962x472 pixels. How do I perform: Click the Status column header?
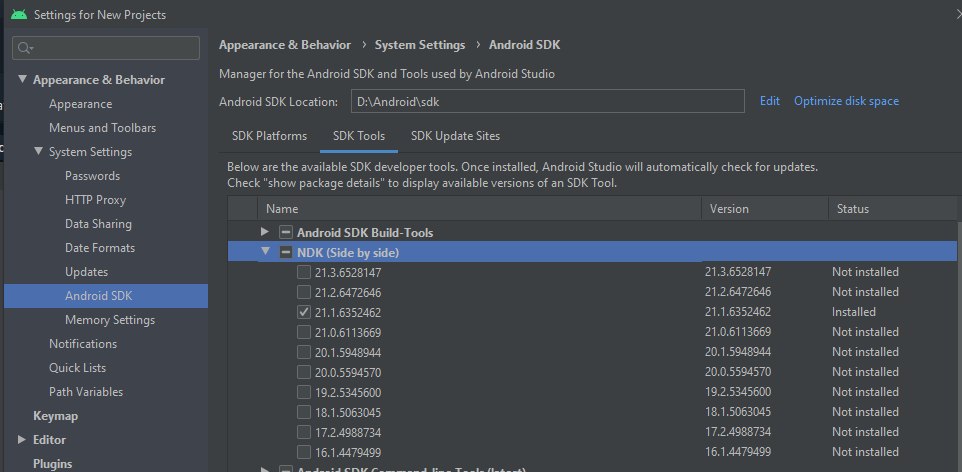(x=893, y=209)
